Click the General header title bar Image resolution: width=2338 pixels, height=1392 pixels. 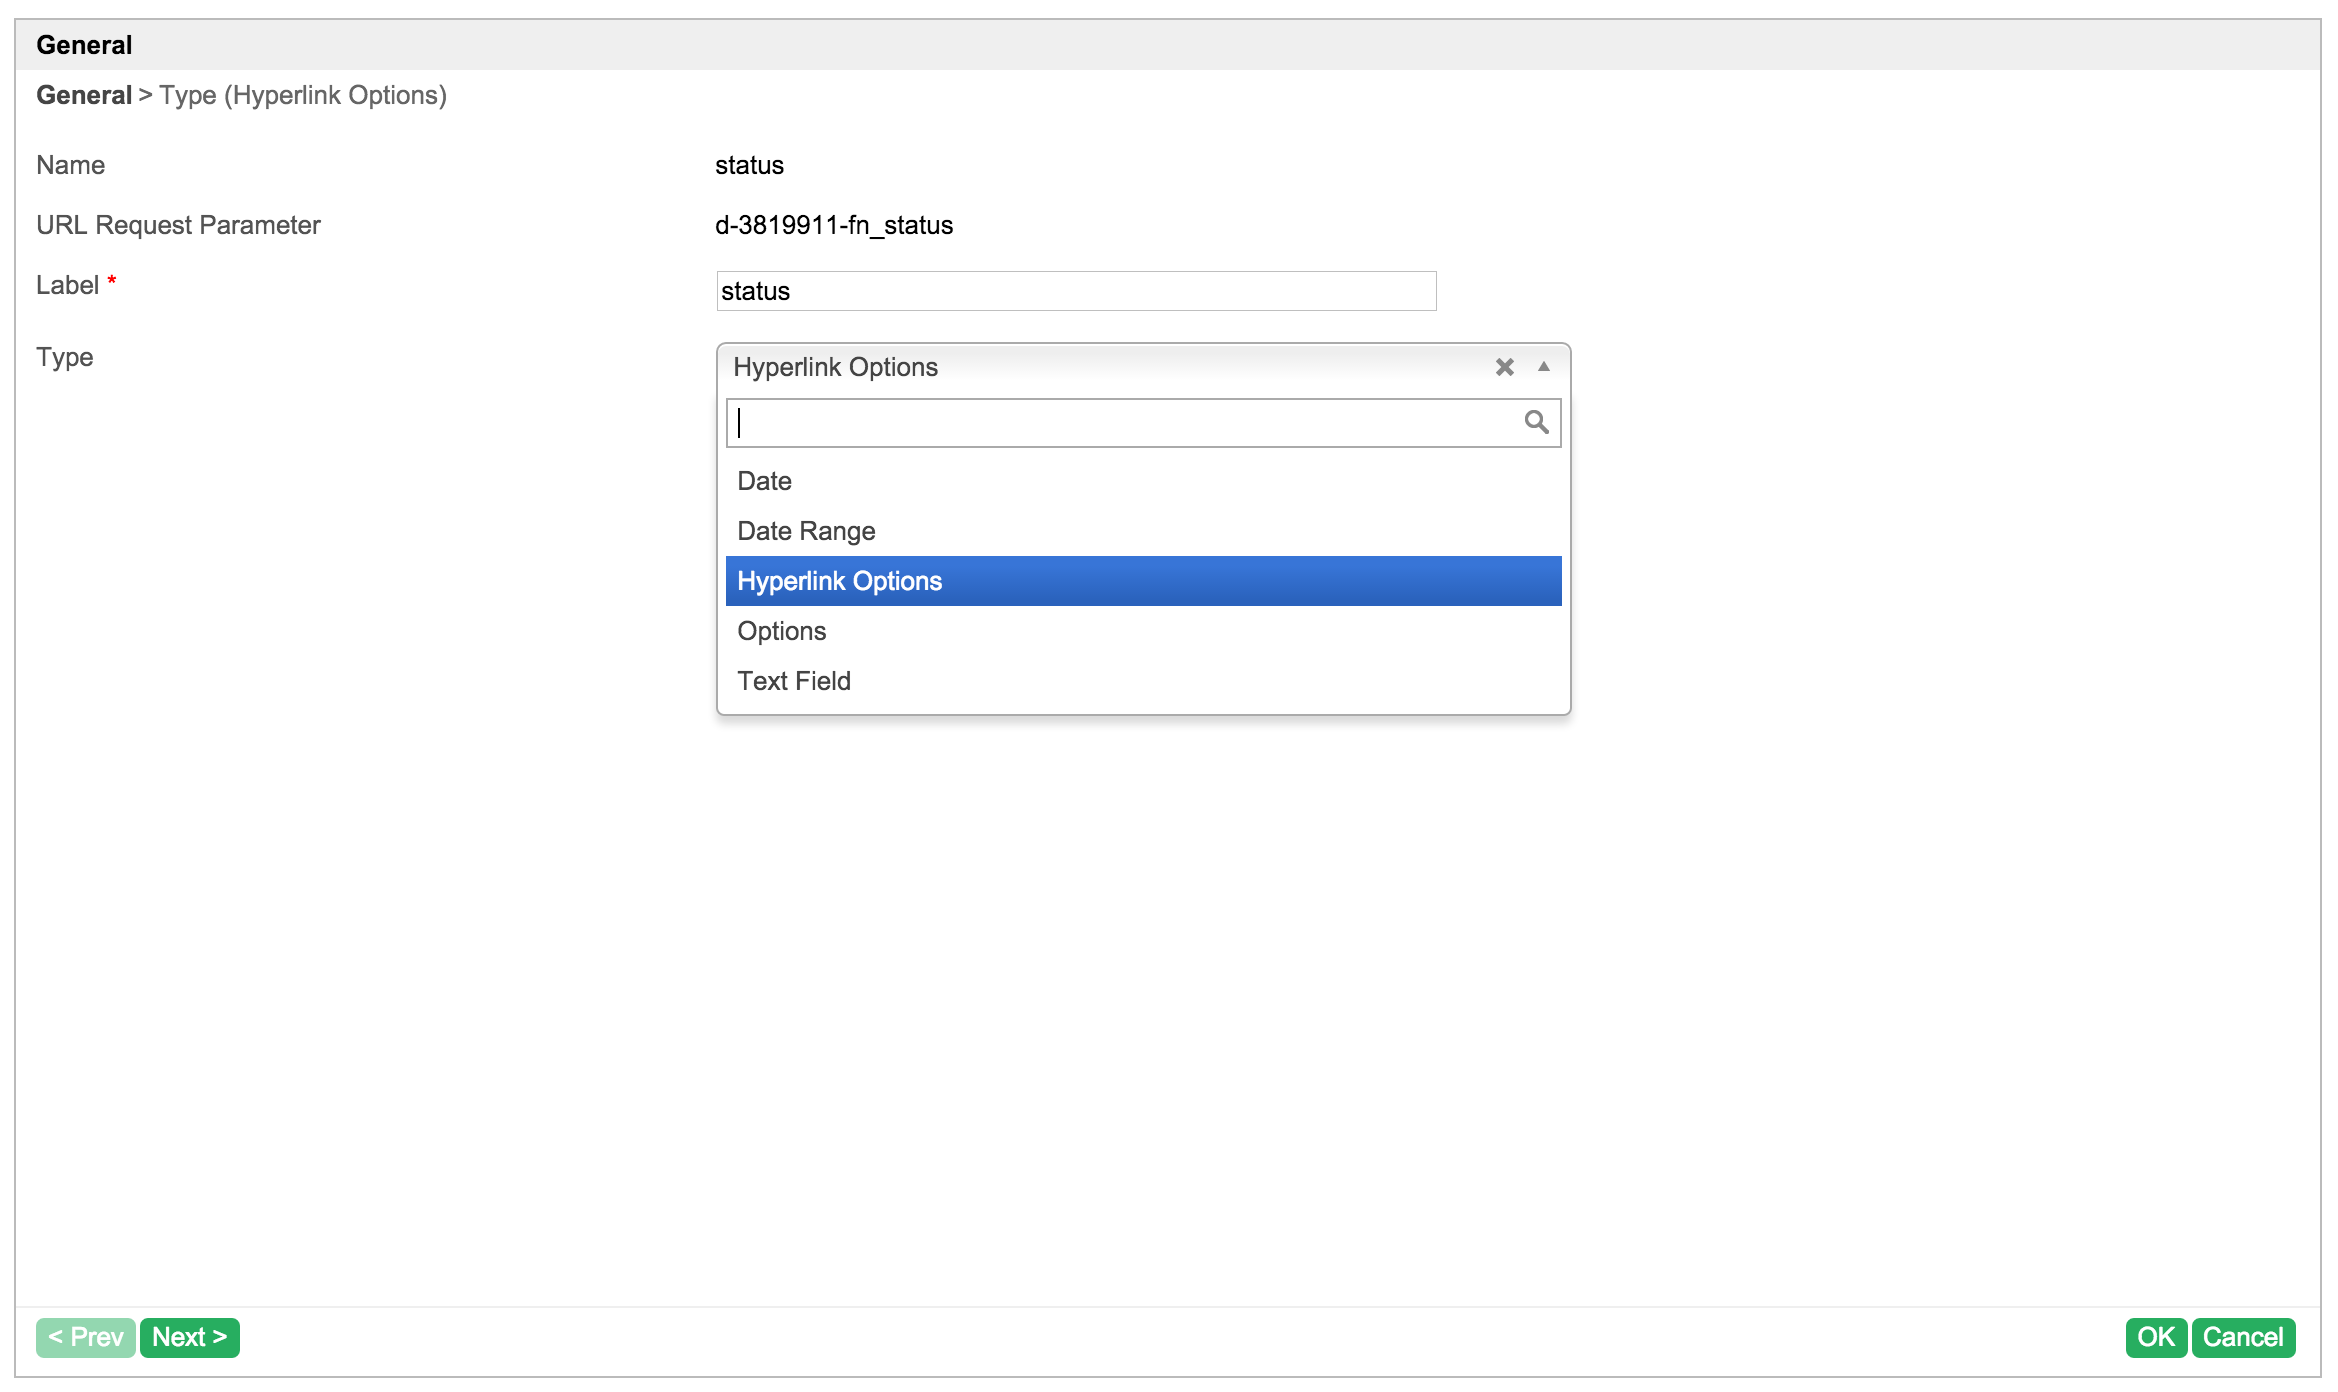[x=84, y=45]
